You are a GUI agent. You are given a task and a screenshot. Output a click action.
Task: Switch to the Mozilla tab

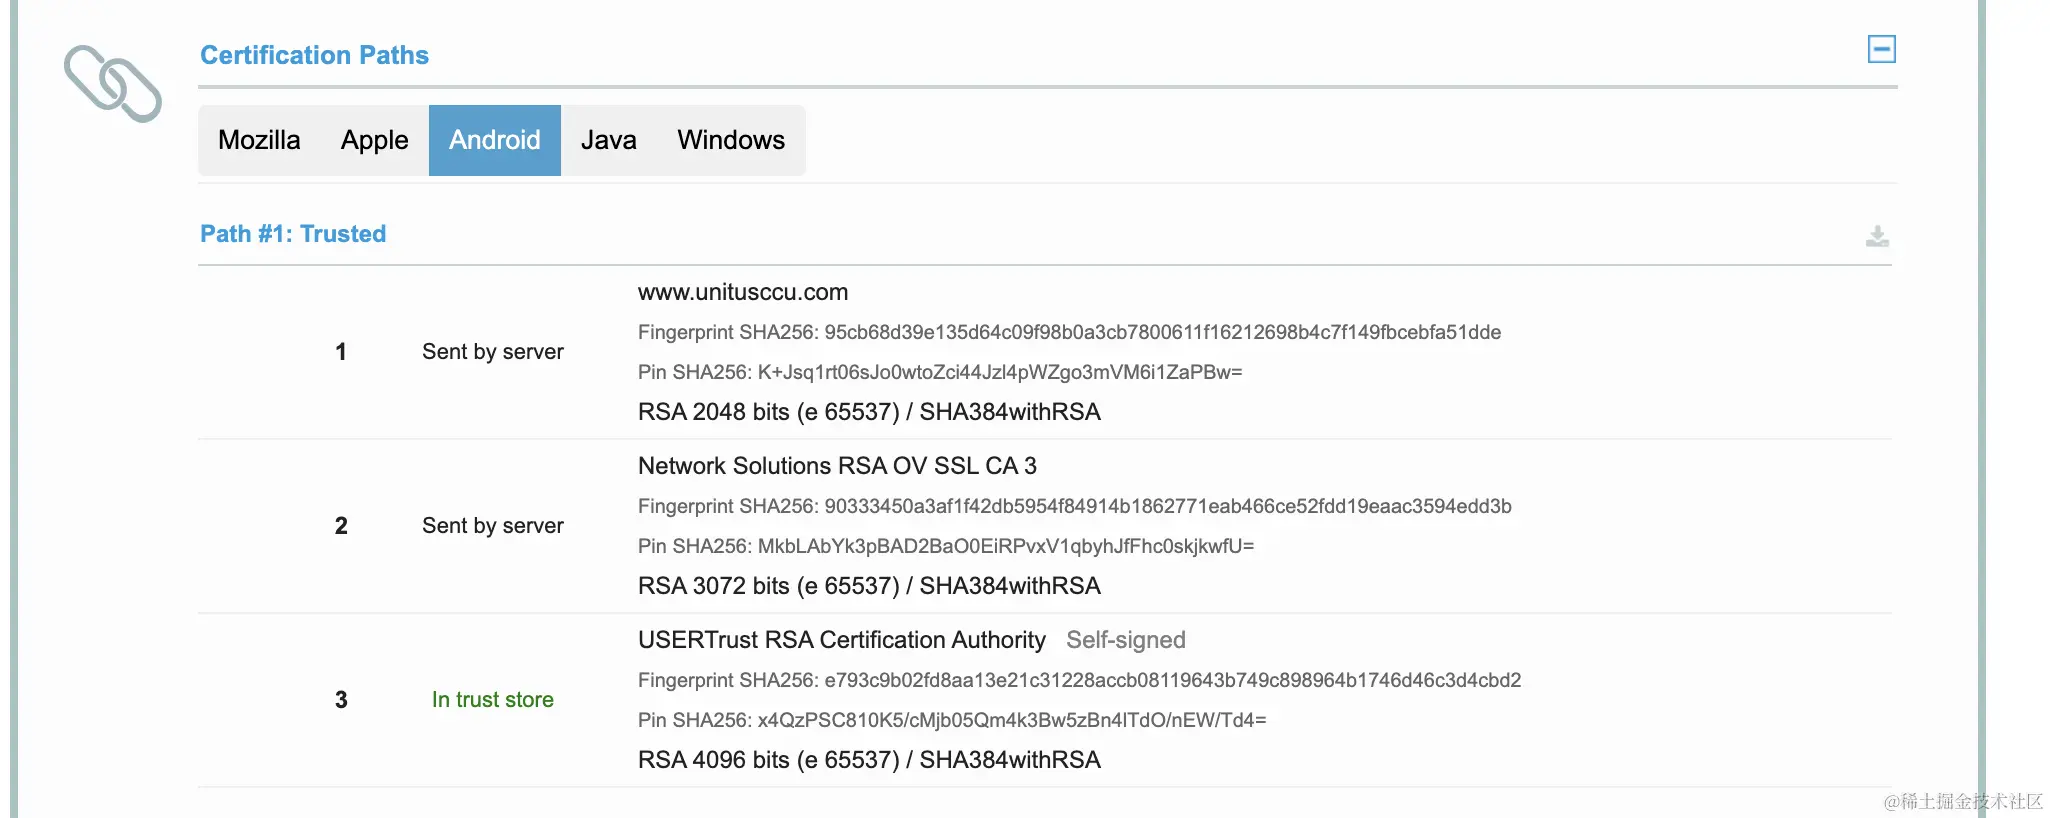pyautogui.click(x=259, y=140)
